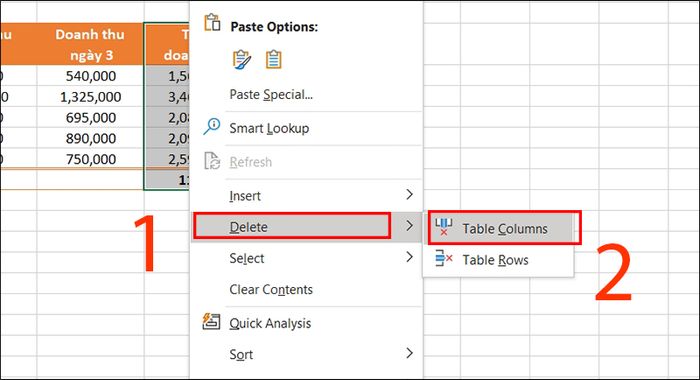The image size is (700, 380).
Task: Select the cell containing 1,325,000
Action: (90, 97)
